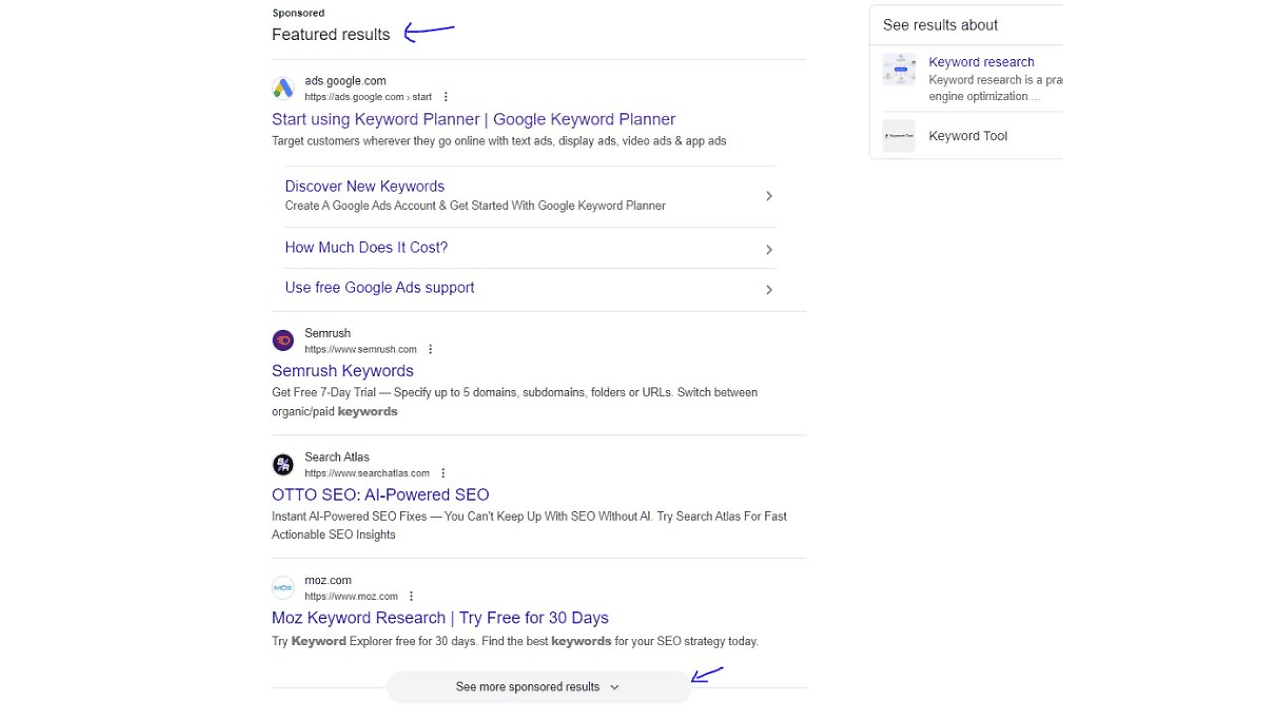Click the Semrush favicon logo
1280x720 pixels.
point(283,341)
